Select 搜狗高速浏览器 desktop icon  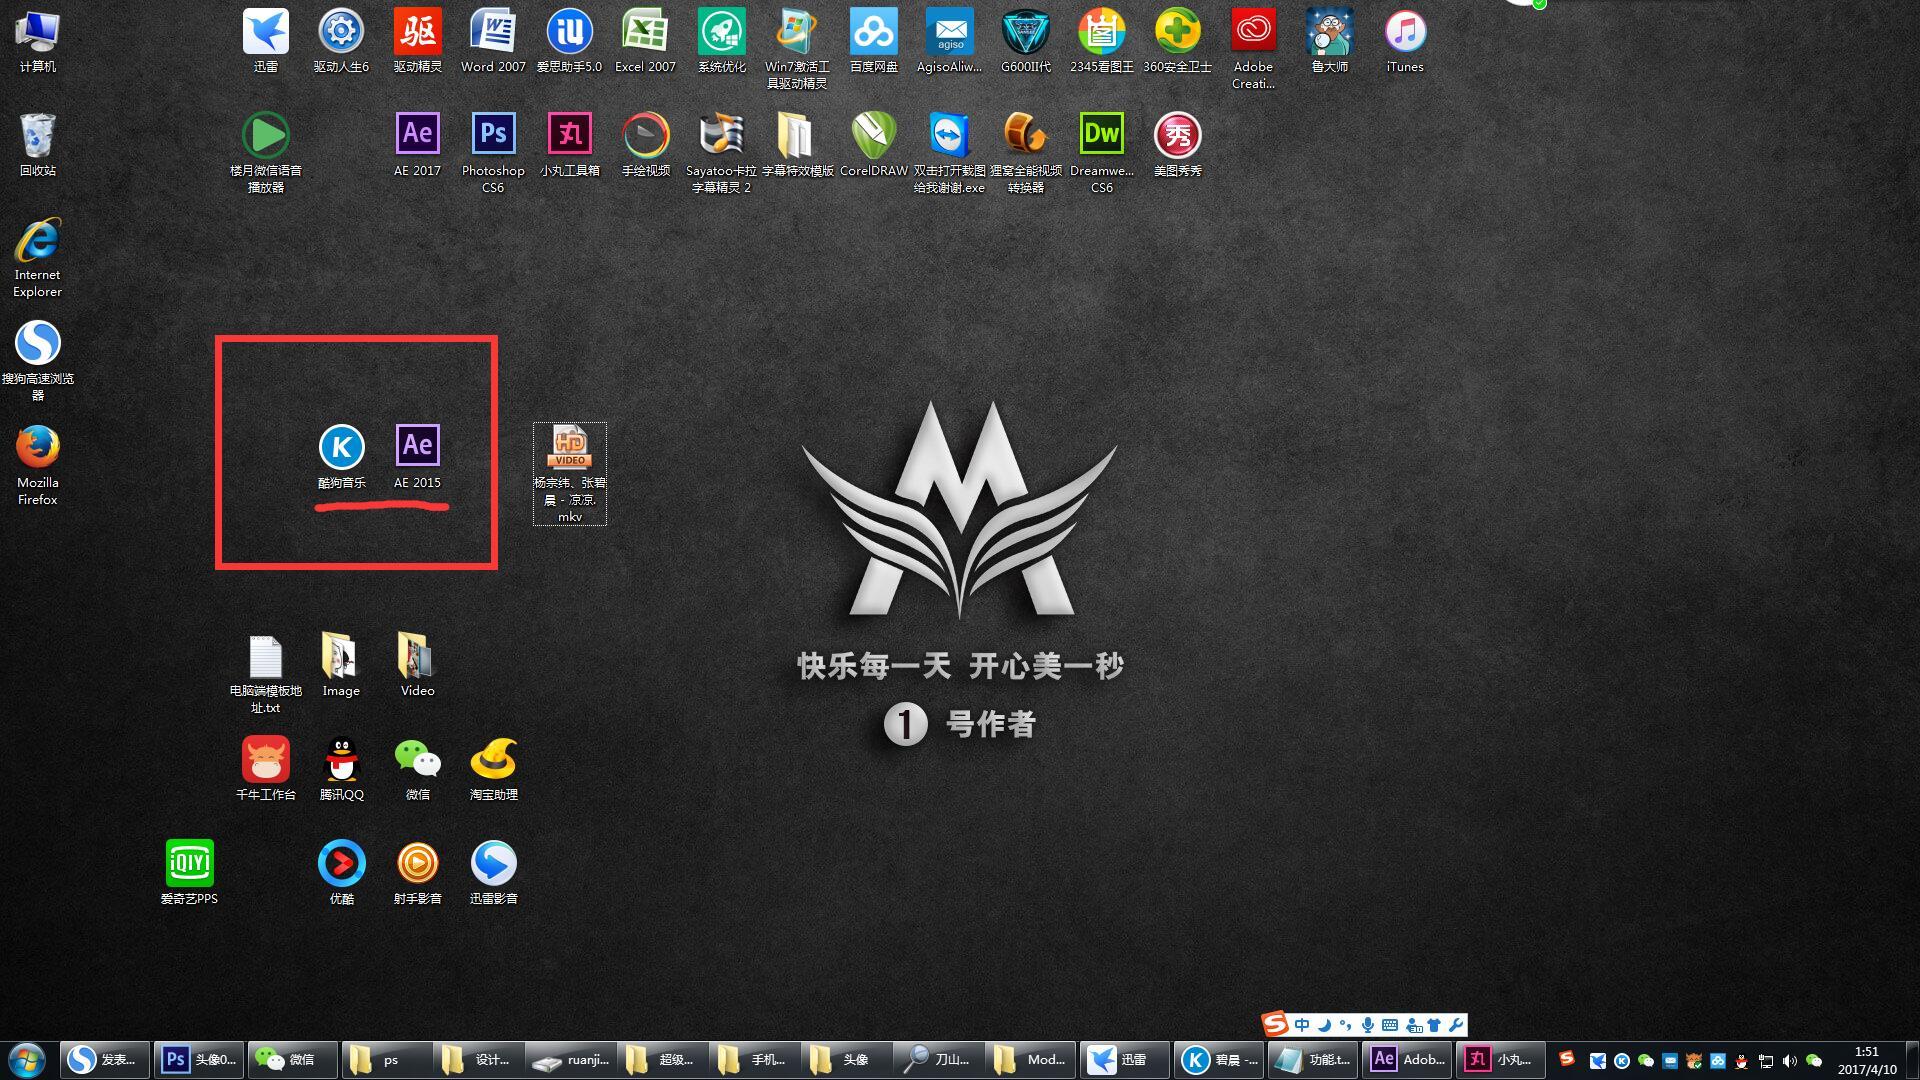(37, 361)
